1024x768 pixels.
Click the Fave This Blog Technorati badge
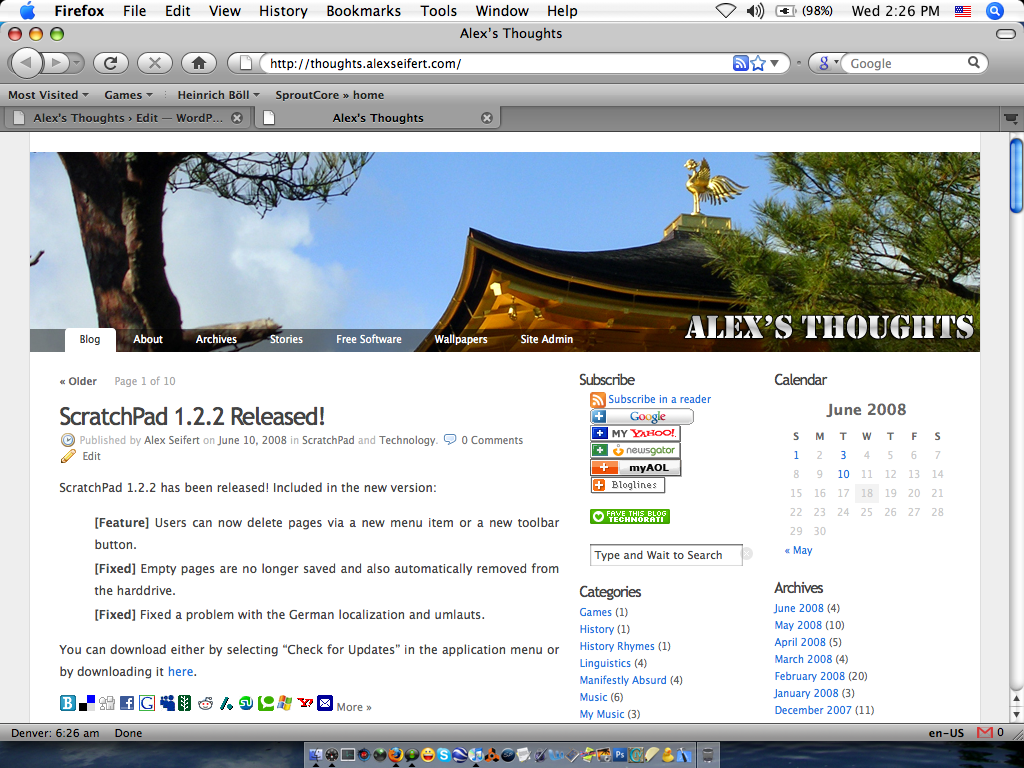pos(630,517)
